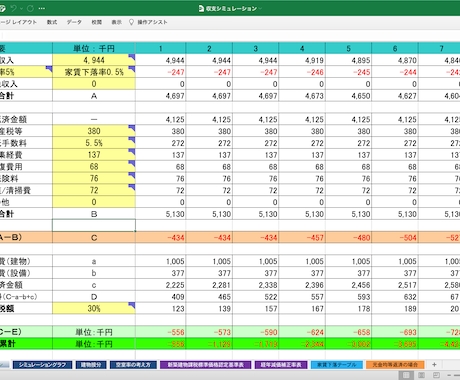Select column header cell 4
The image size is (460, 380).
tap(302, 48)
